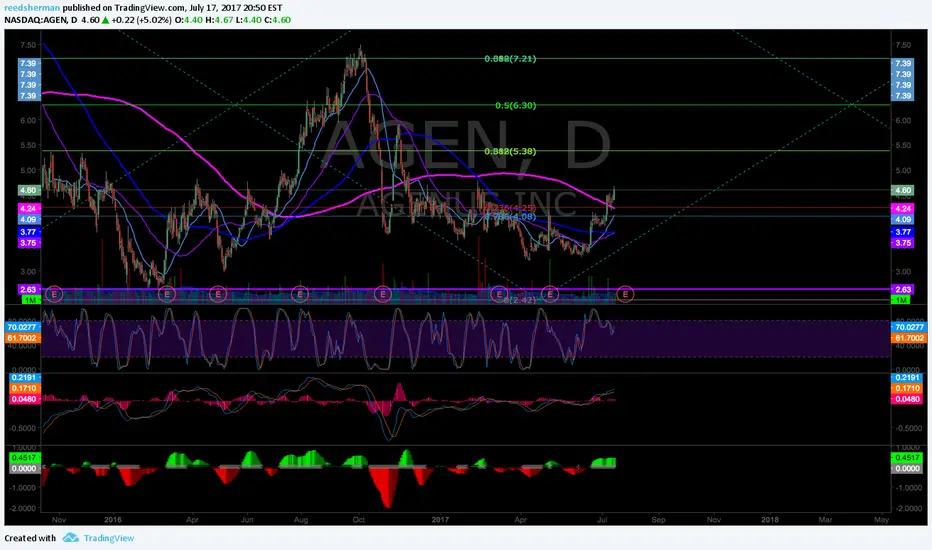The height and width of the screenshot is (550, 932).
Task: Click the 2018 label on the time axis
Action: 770,520
